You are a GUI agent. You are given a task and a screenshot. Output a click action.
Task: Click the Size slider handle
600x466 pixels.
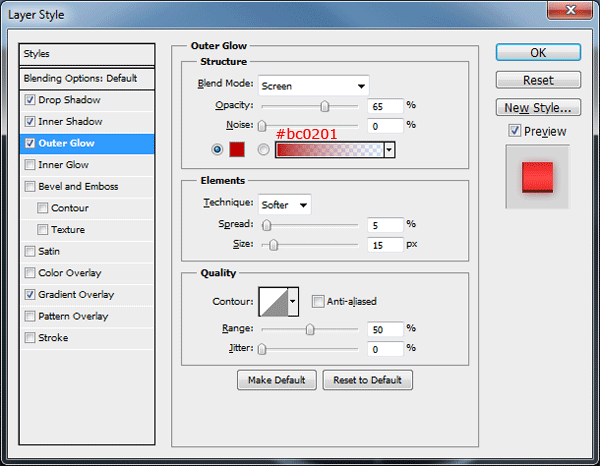(x=273, y=245)
